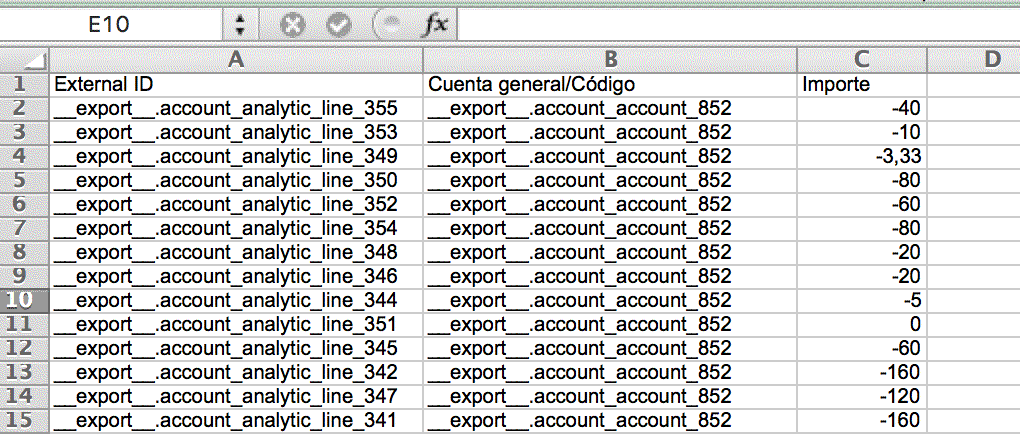This screenshot has height=434, width=1020.
Task: Click the Select All corner triangle
Action: pos(25,61)
